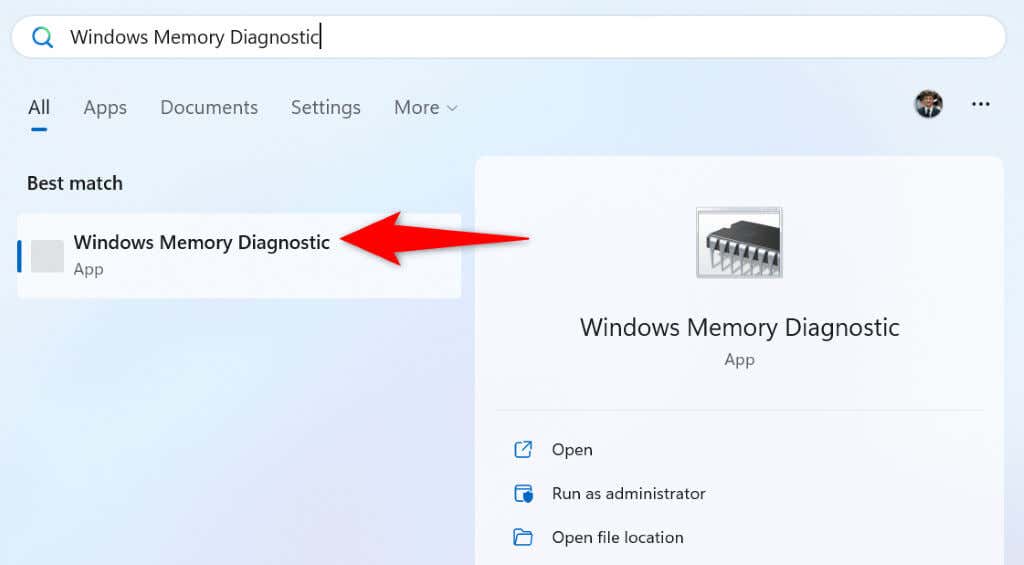This screenshot has width=1024, height=565.
Task: Click the Open file location folder icon
Action: tap(523, 537)
